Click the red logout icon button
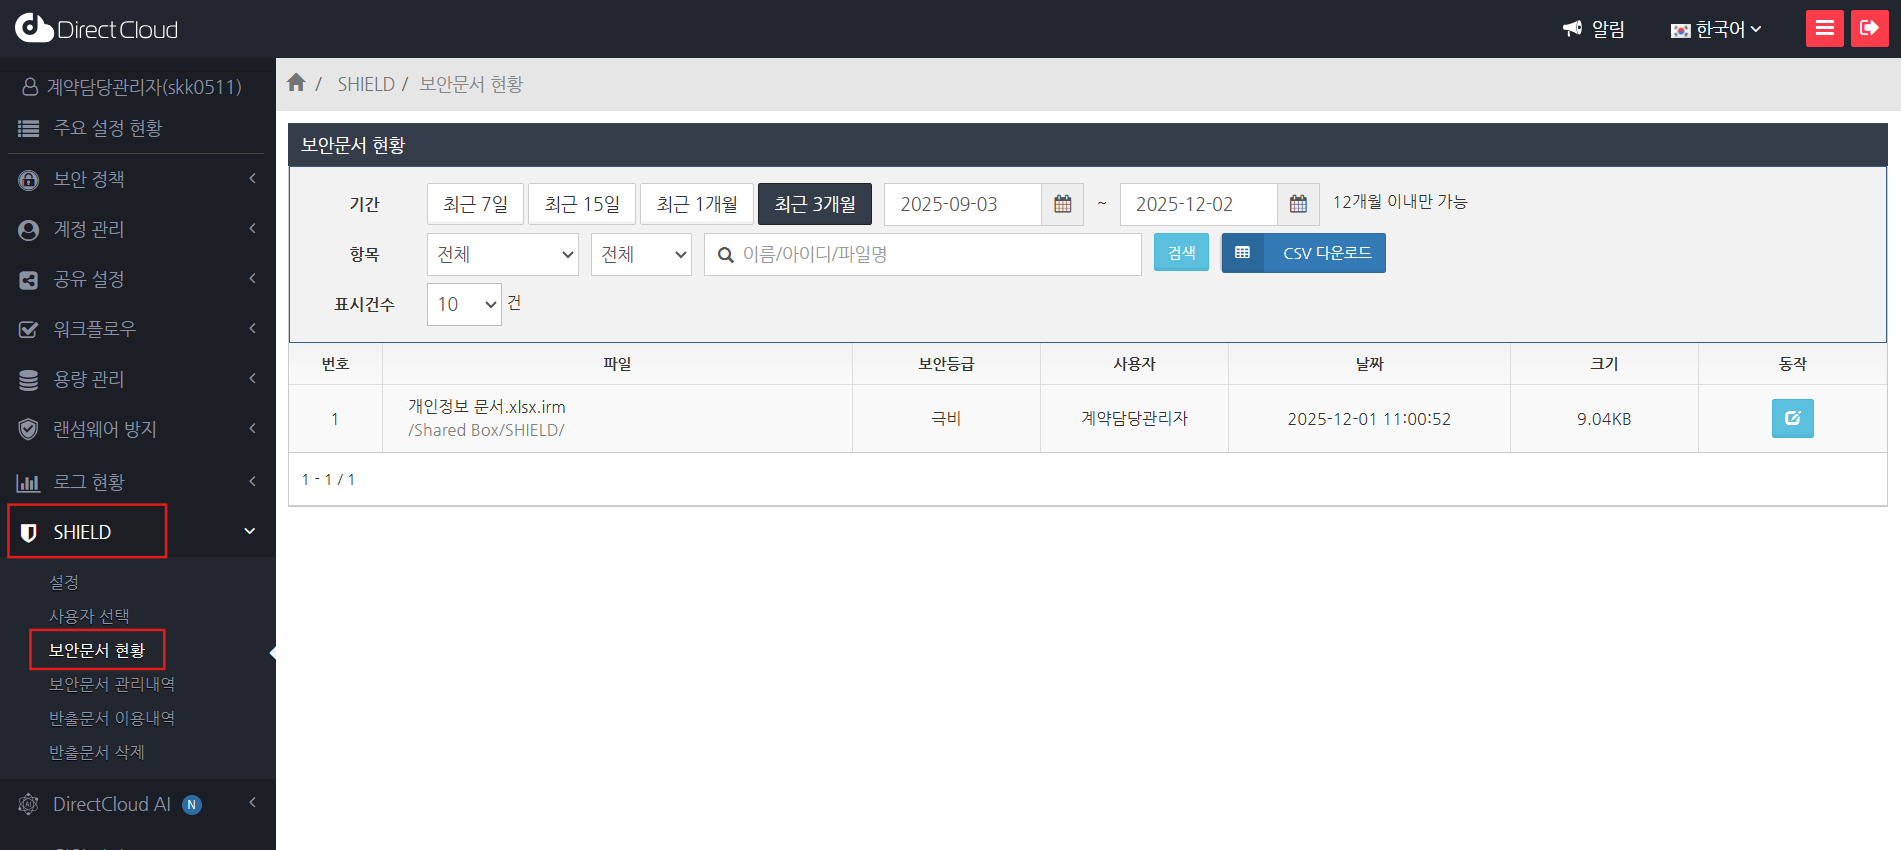Screen dimensions: 1901x850 coord(1869,29)
